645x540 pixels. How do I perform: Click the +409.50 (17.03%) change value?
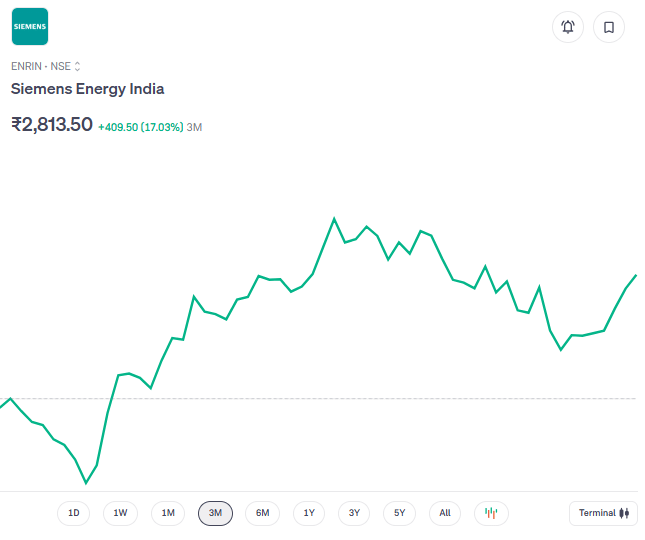coord(140,127)
